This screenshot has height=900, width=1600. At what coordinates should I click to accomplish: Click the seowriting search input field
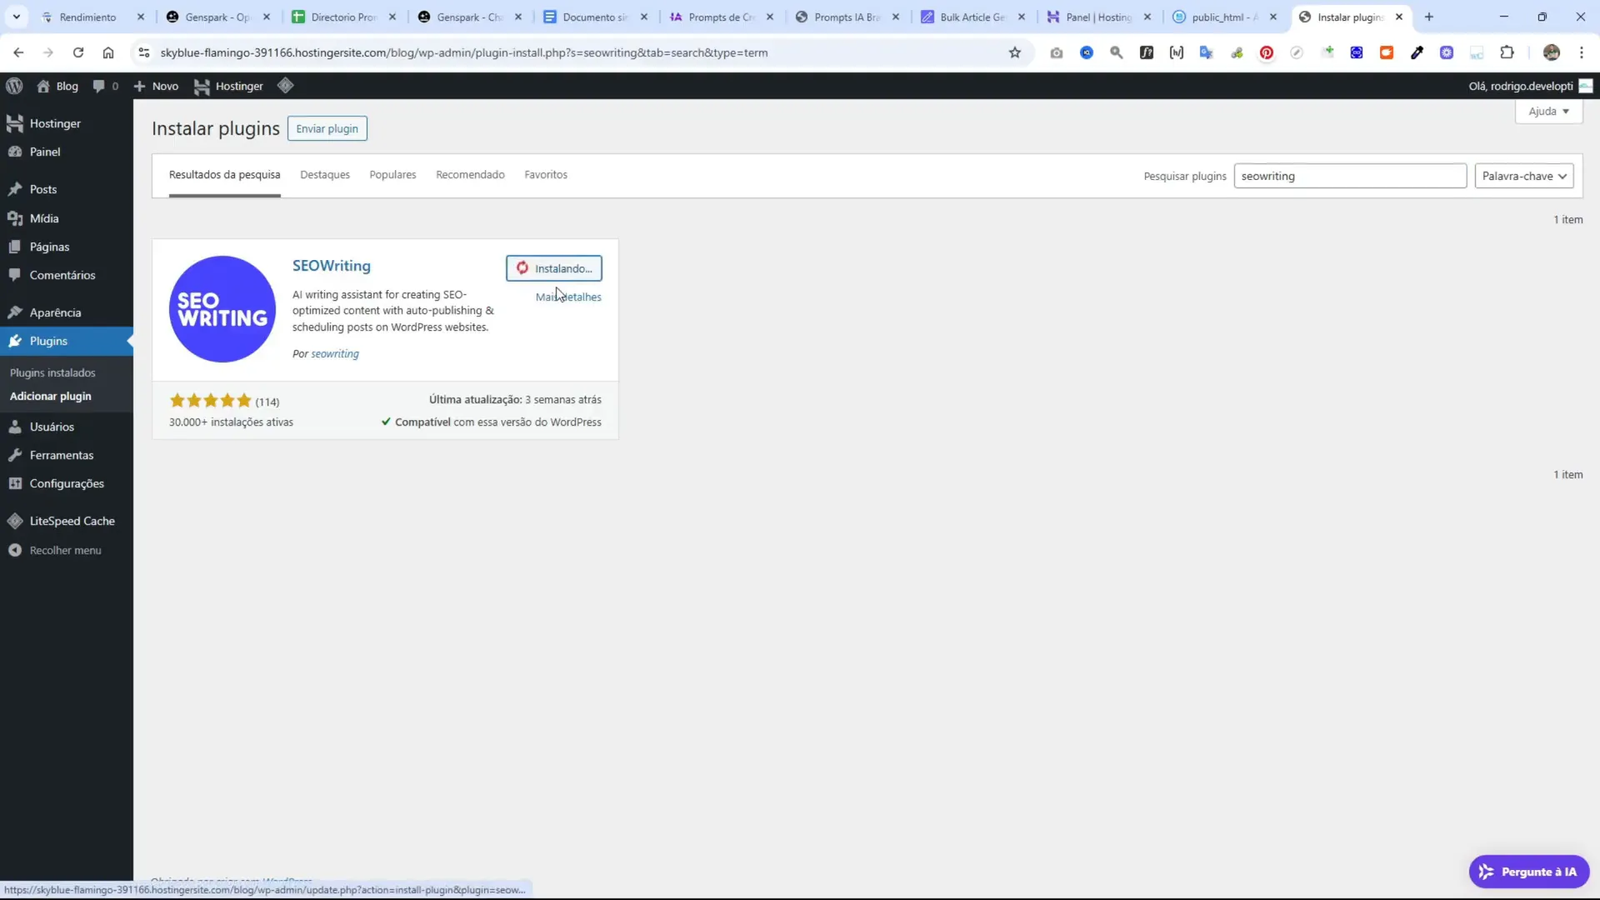click(1349, 175)
